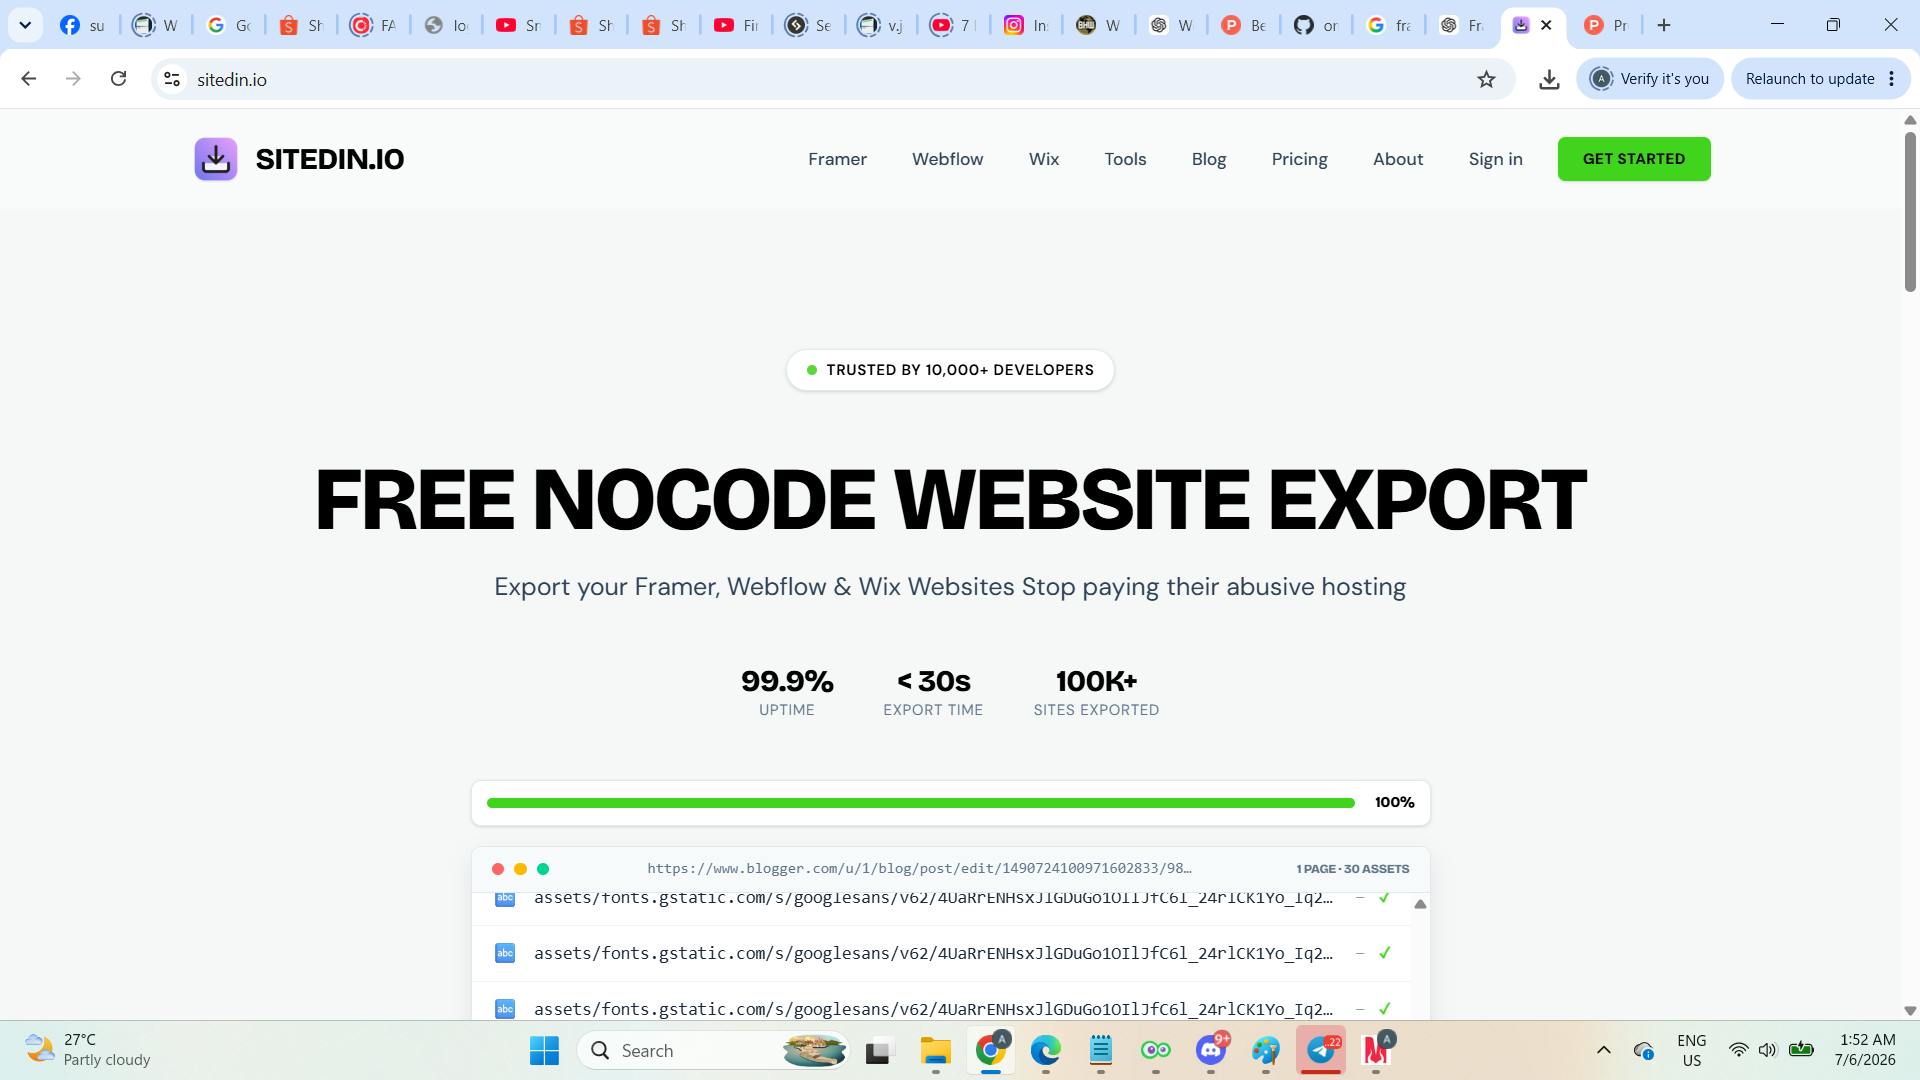Open the Pricing page
This screenshot has height=1080, width=1920.
pyautogui.click(x=1299, y=159)
